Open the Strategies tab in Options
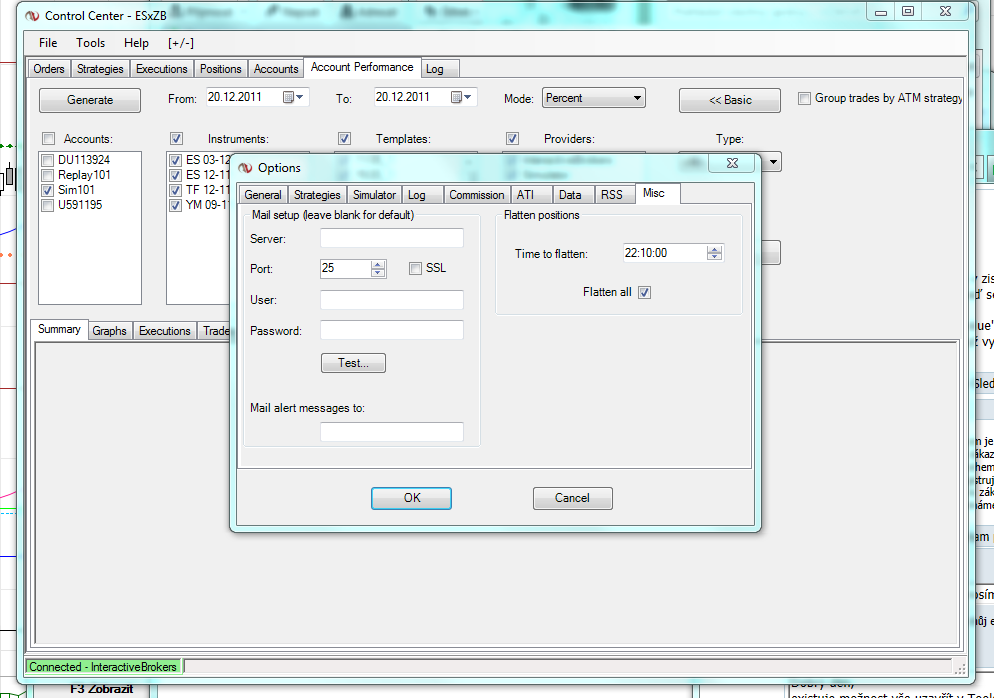 pyautogui.click(x=317, y=195)
